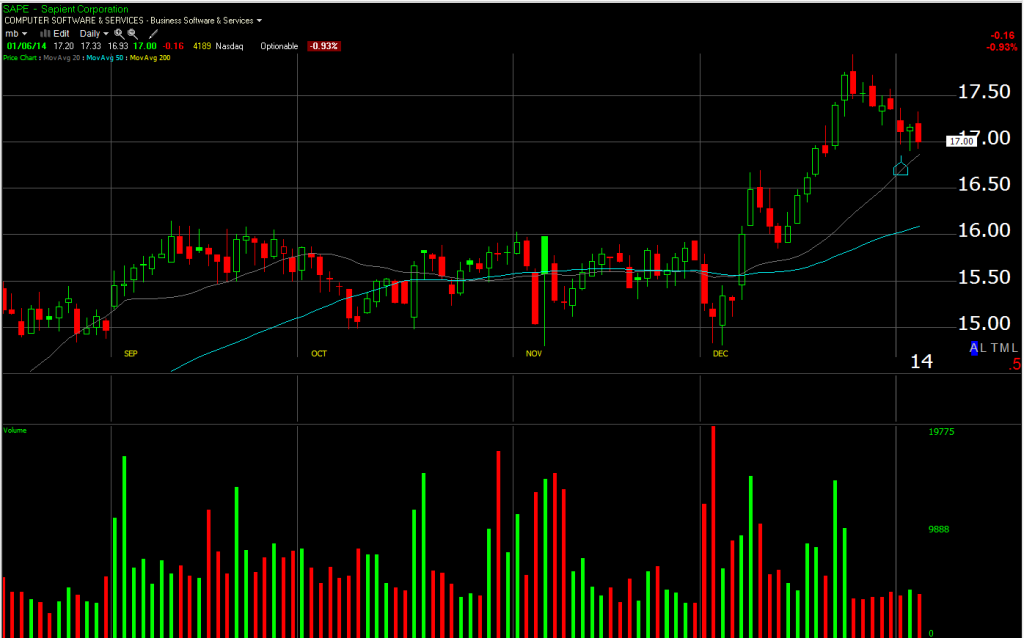Click the SAPE - Sapient Corporation title
This screenshot has width=1024, height=638.
point(66,9)
